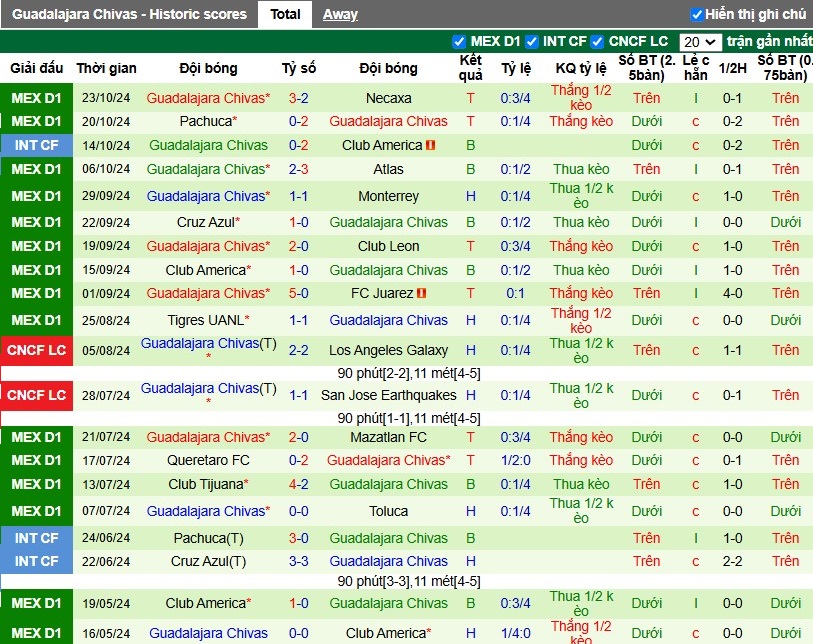
Task: Uncheck the CNCF LC league filter
Action: [x=597, y=41]
